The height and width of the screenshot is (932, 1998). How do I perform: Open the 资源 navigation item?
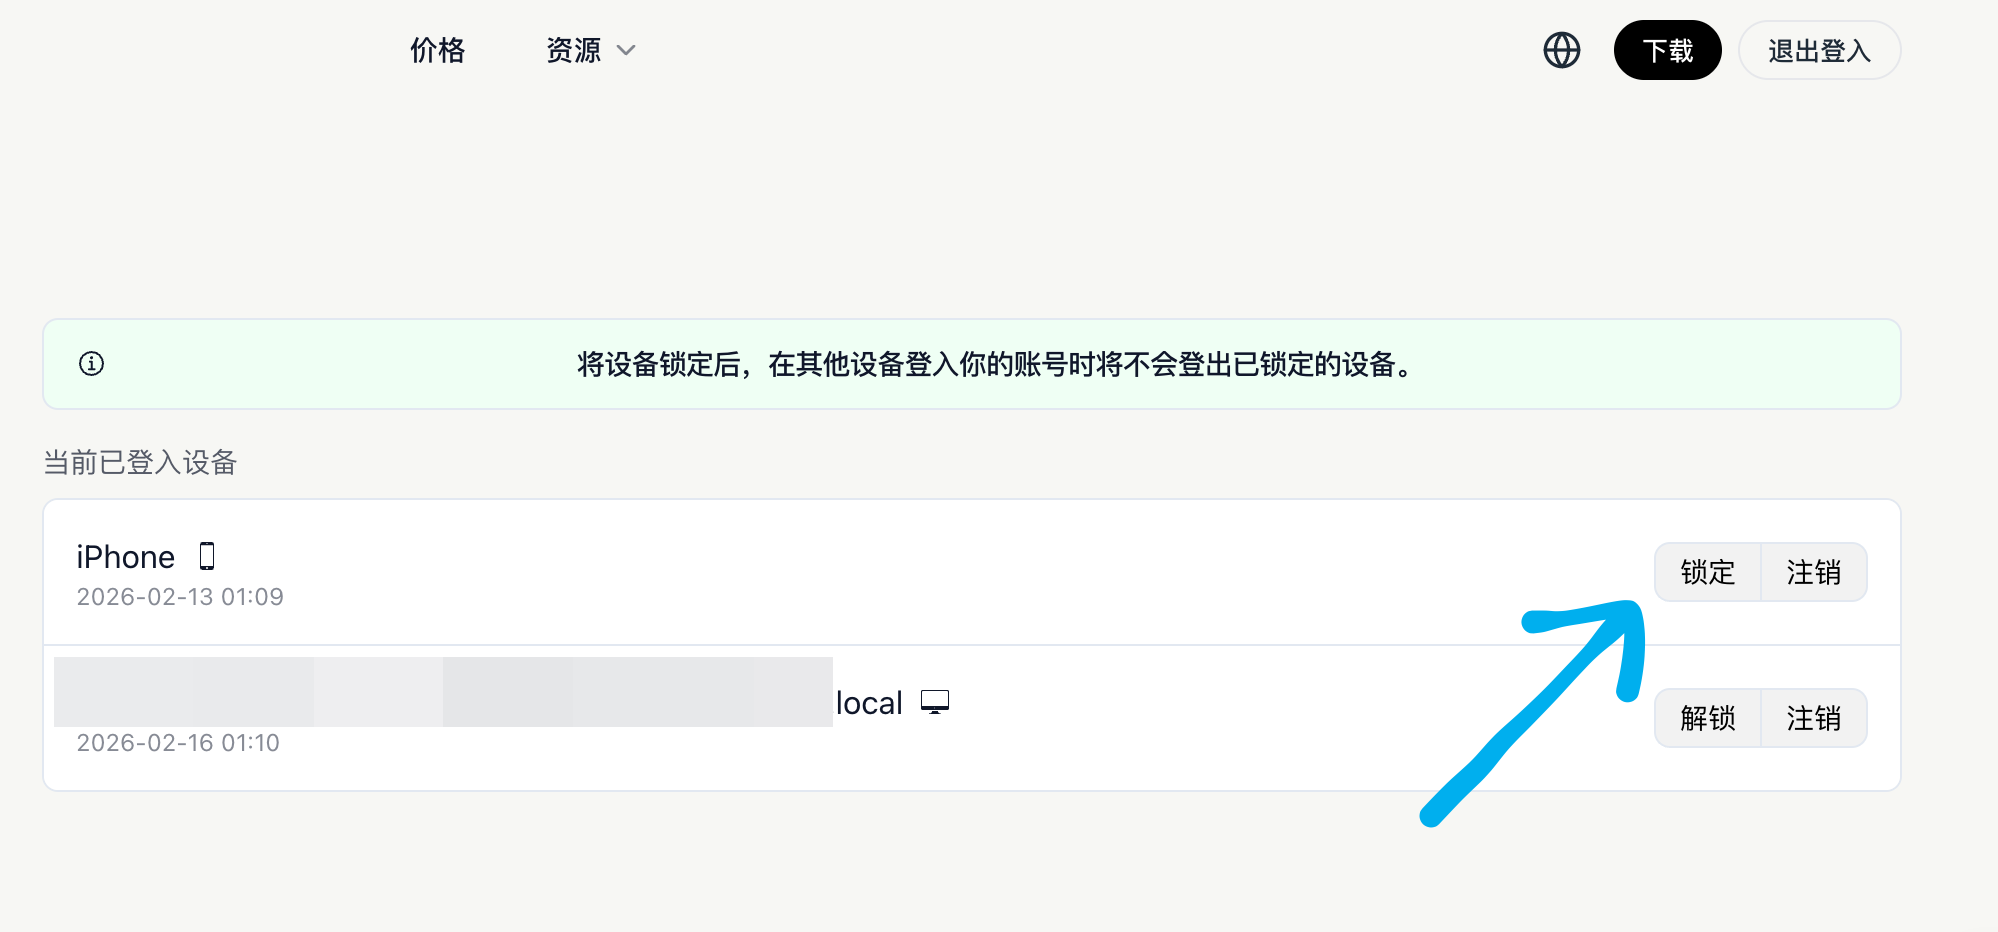(574, 50)
